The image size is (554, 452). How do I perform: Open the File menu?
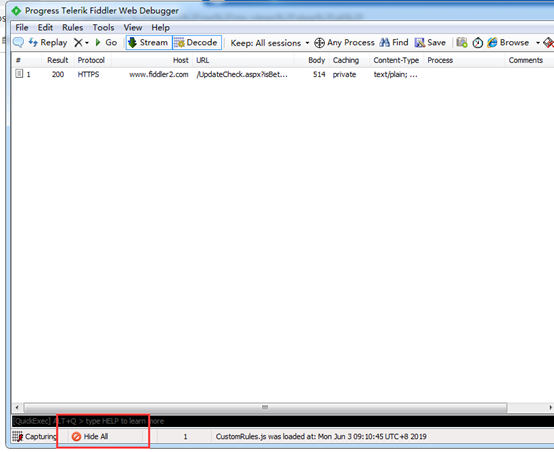pyautogui.click(x=22, y=28)
